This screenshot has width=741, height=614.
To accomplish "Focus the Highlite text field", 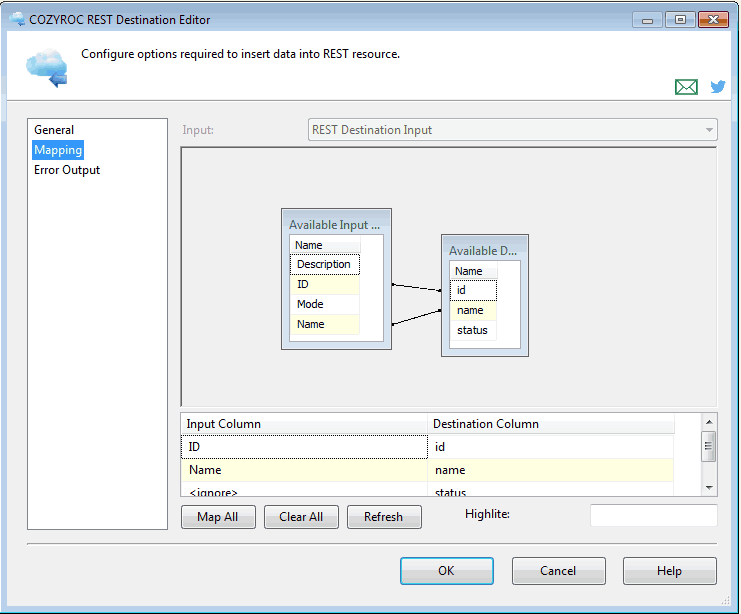I will coord(654,515).
